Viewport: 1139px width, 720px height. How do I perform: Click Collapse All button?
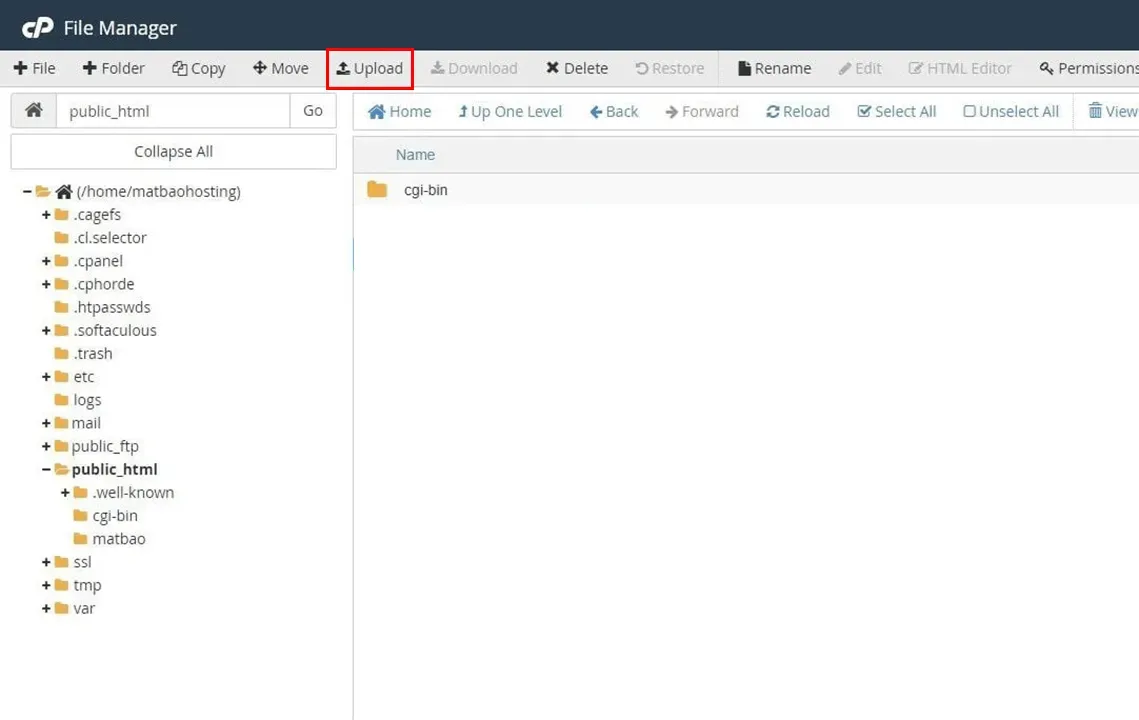pyautogui.click(x=174, y=152)
